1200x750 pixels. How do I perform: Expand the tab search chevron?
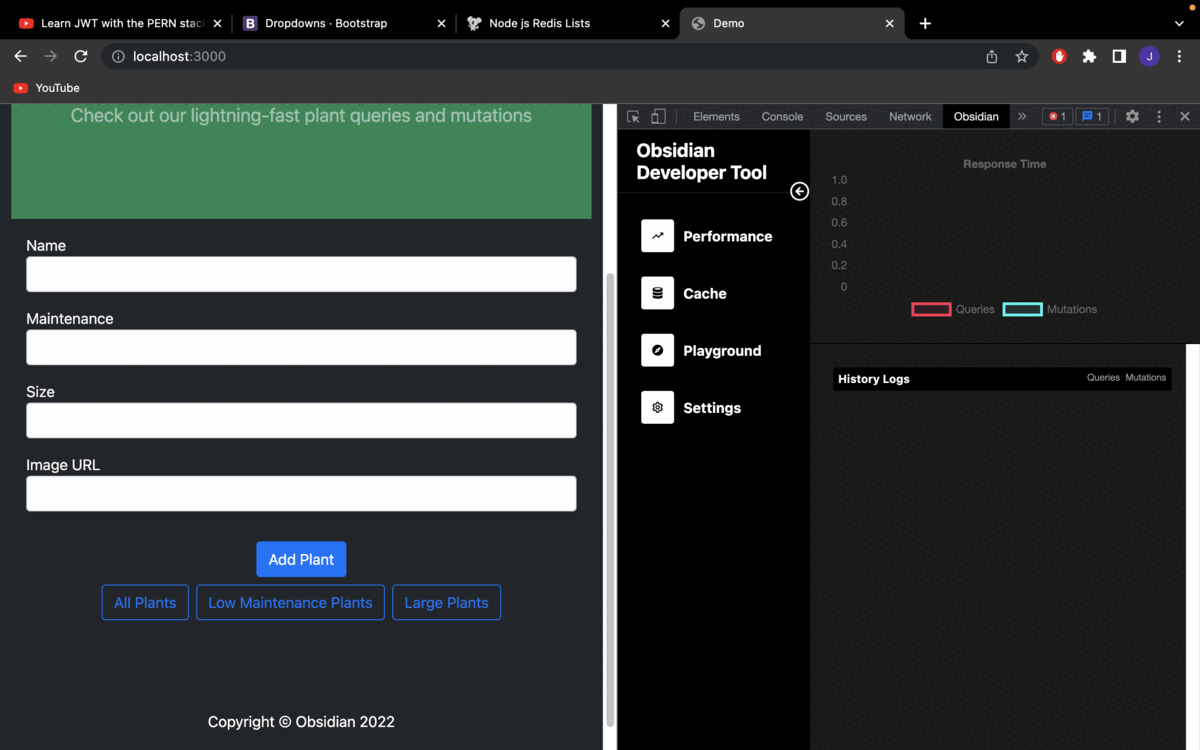(1179, 23)
